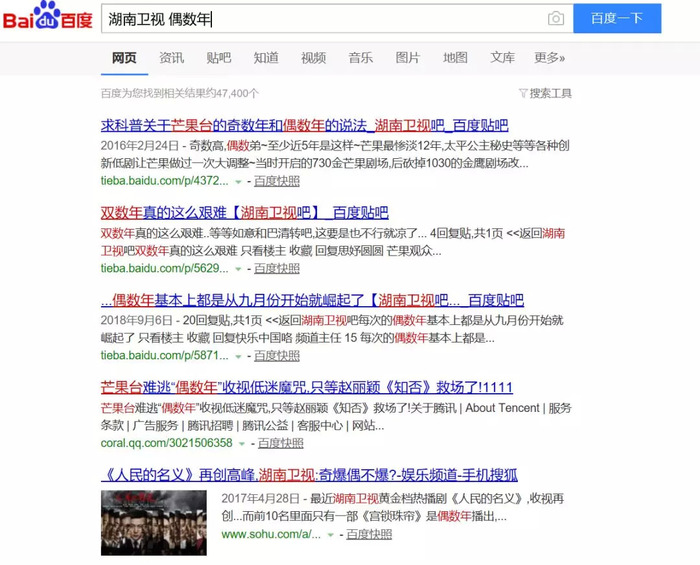Click result count text 百度为您找到相关结果约47,400个
This screenshot has width=700, height=565.
point(180,93)
